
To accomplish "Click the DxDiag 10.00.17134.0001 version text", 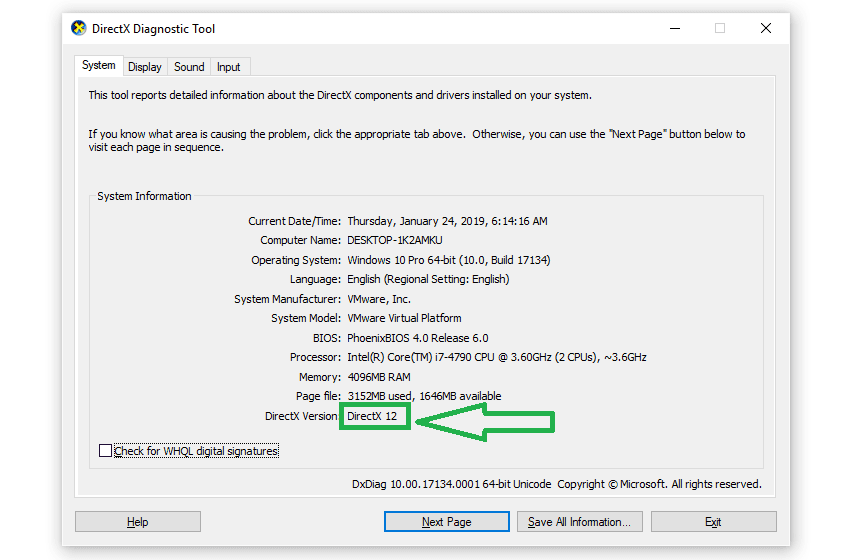I will (451, 484).
